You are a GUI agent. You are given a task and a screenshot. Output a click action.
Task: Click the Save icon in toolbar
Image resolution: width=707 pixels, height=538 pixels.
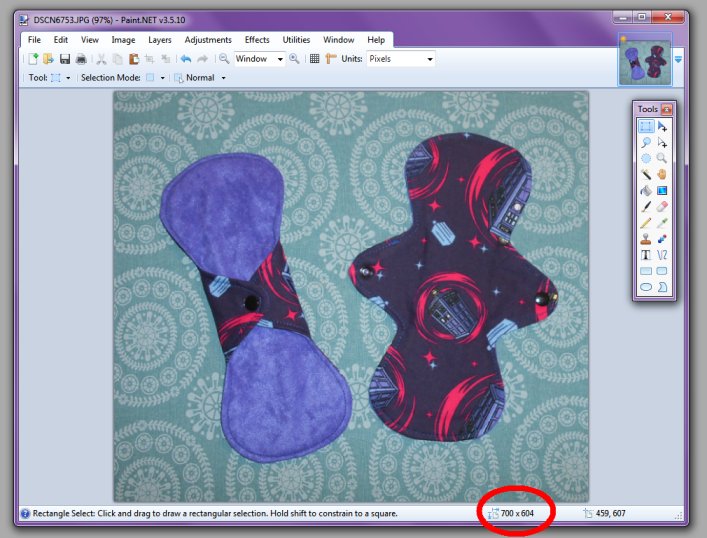pos(65,59)
